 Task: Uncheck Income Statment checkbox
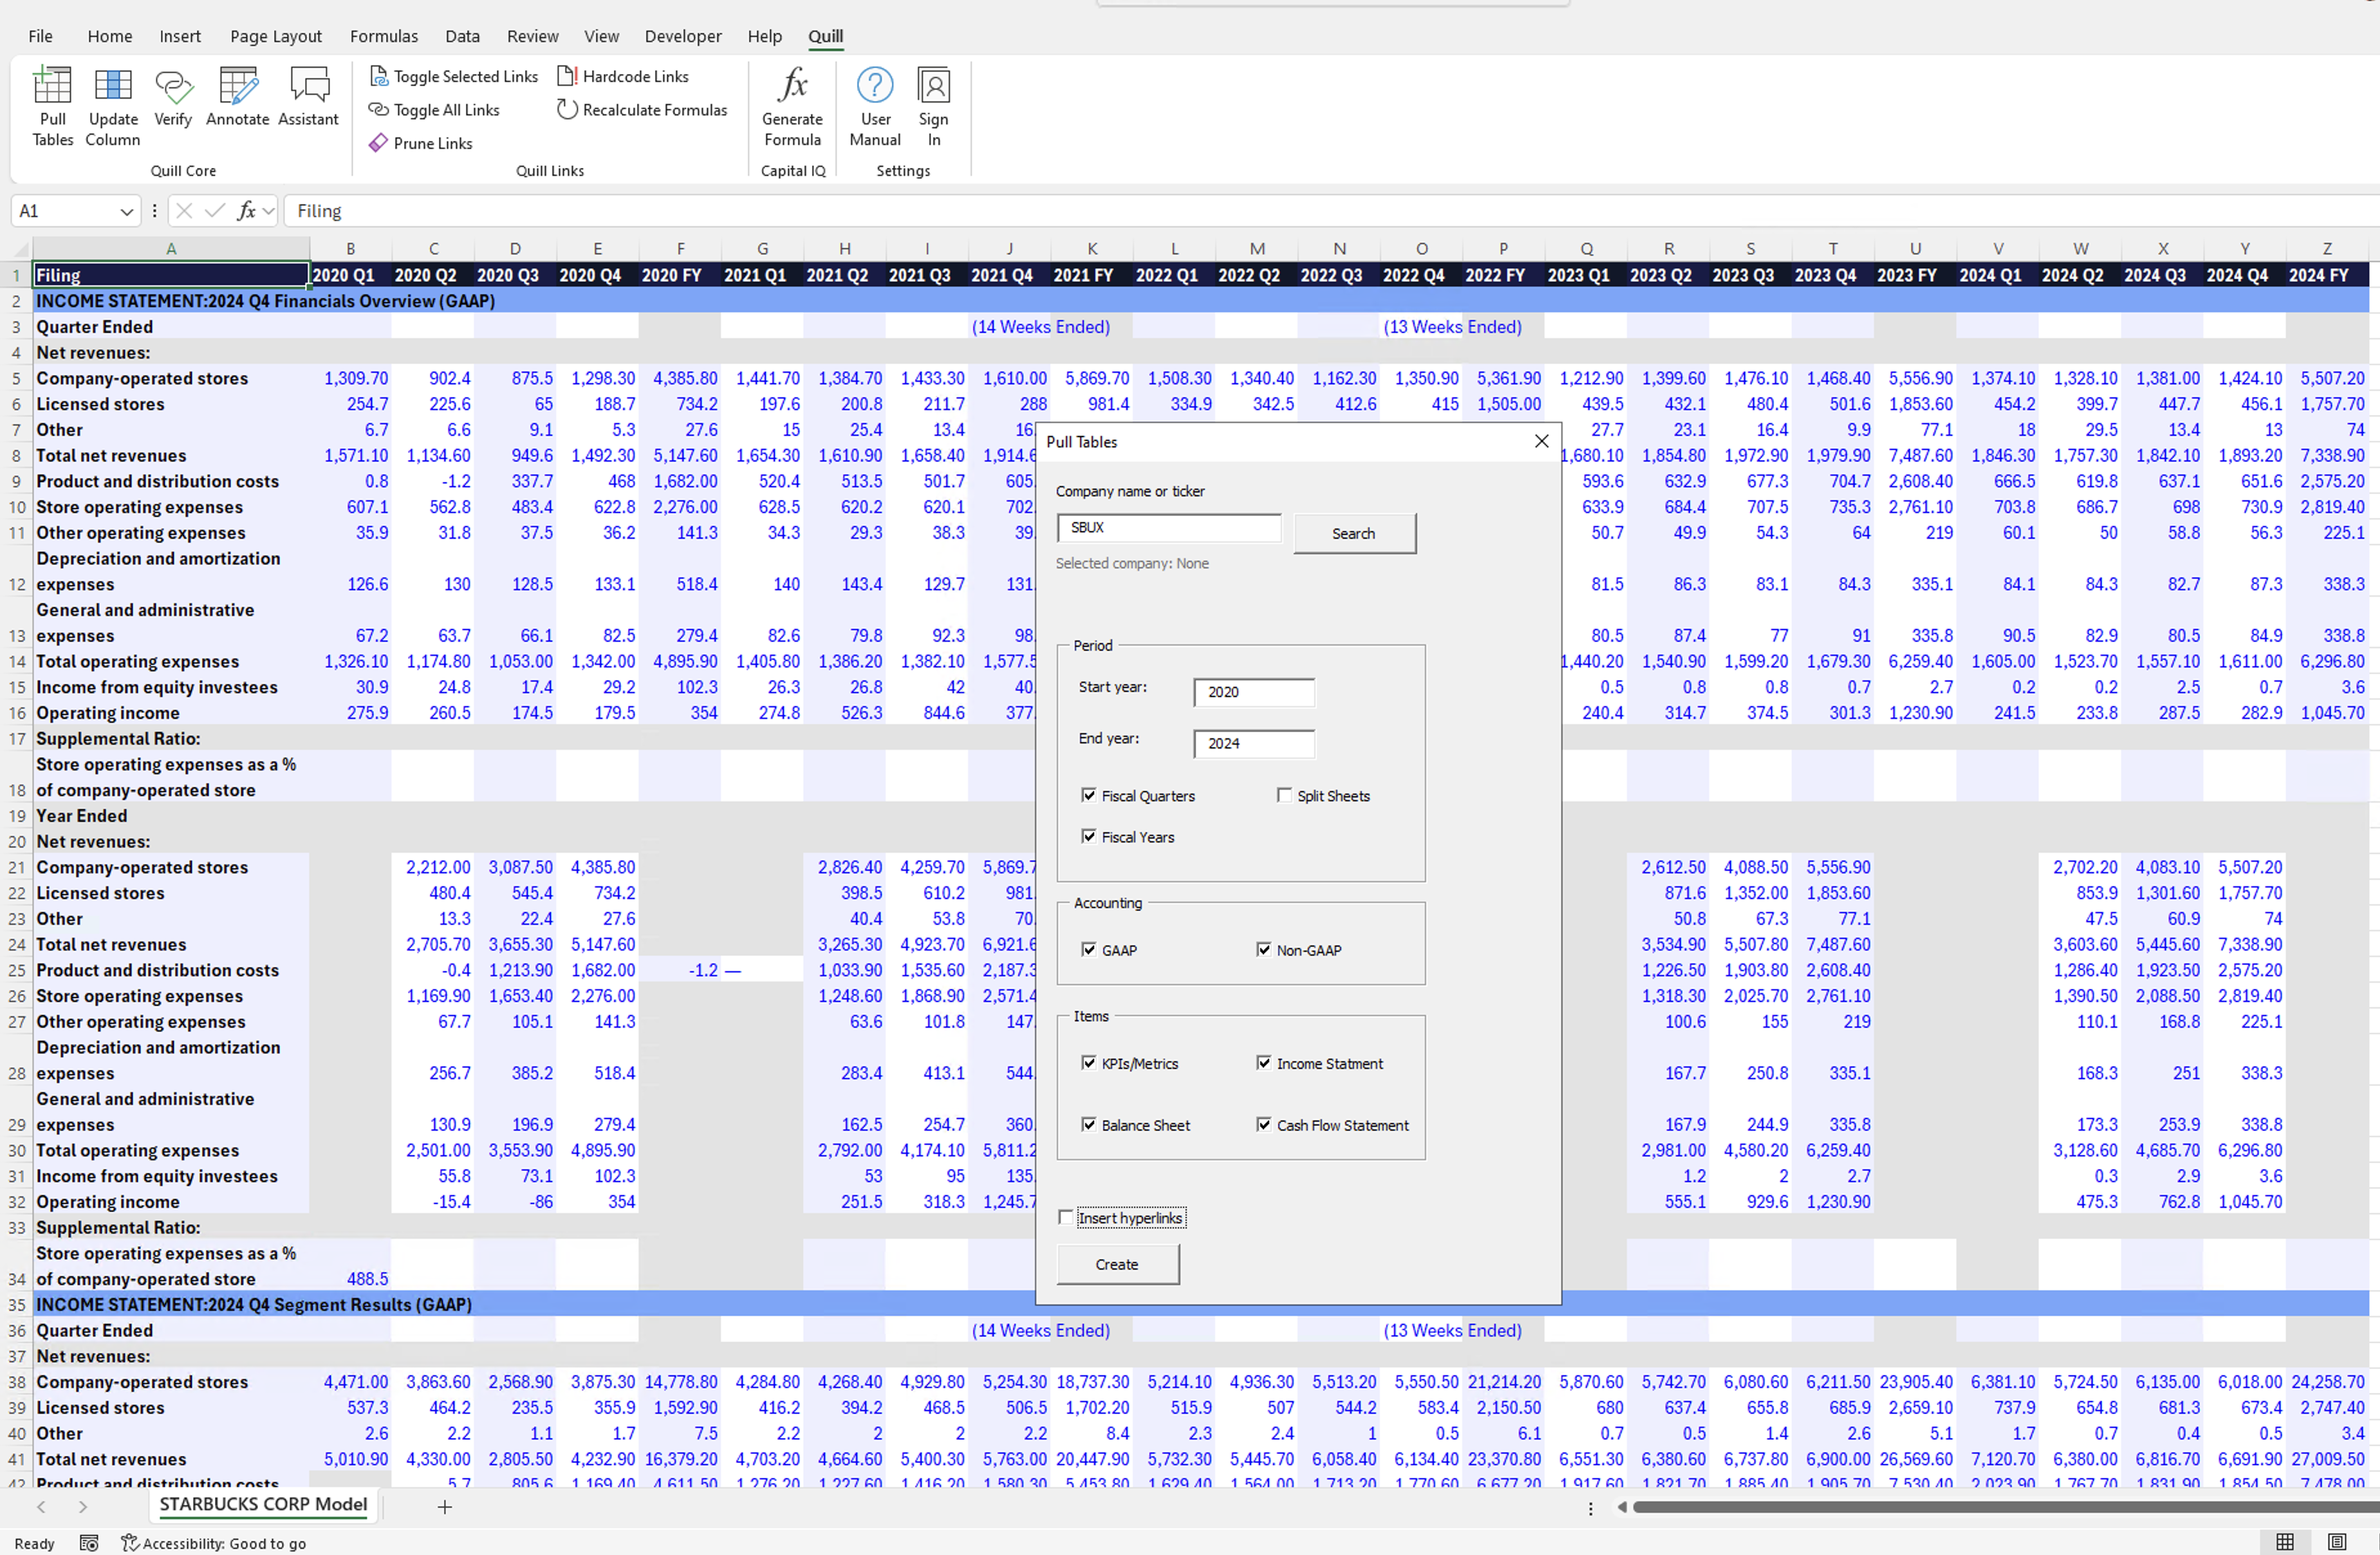[1264, 1063]
